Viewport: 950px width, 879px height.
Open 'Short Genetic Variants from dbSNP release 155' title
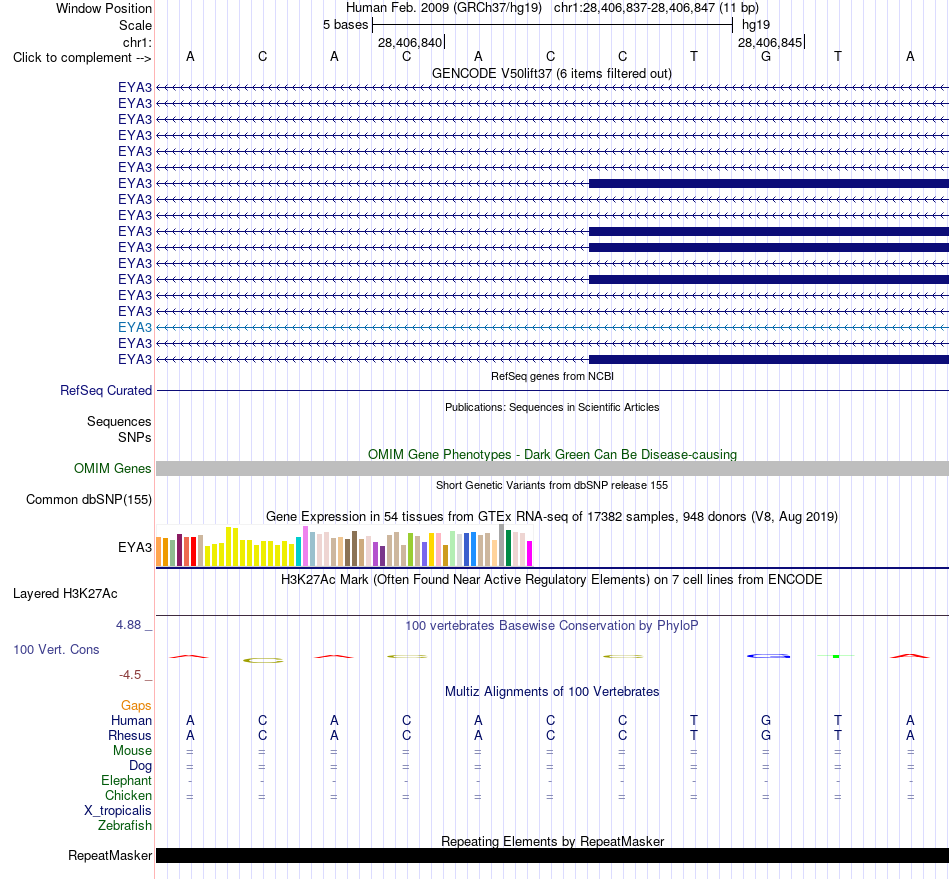coord(552,485)
